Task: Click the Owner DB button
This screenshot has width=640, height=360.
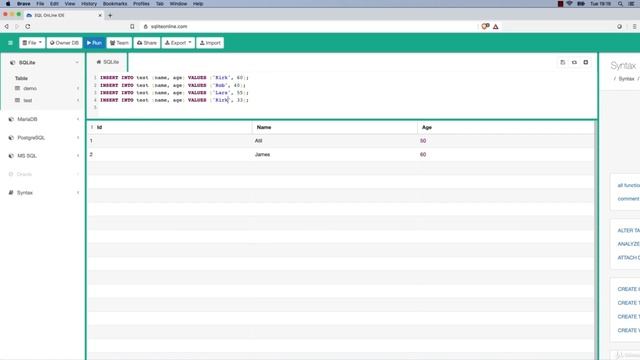Action: click(64, 43)
